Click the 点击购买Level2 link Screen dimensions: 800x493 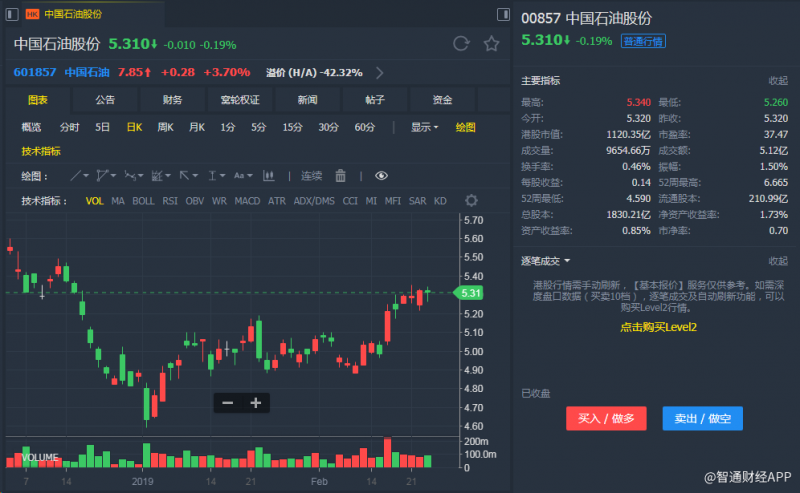click(658, 327)
